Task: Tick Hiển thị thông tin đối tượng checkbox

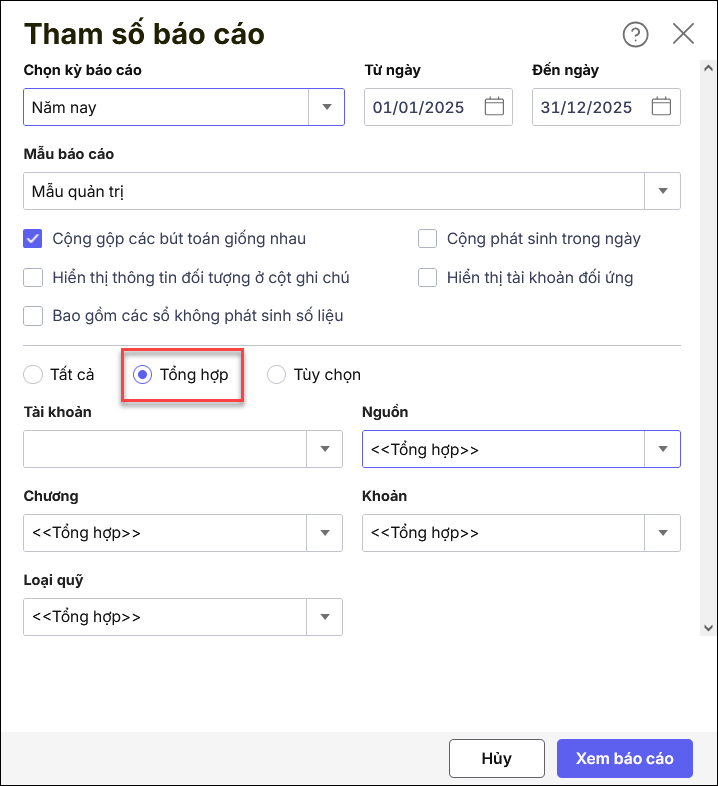Action: (x=34, y=278)
